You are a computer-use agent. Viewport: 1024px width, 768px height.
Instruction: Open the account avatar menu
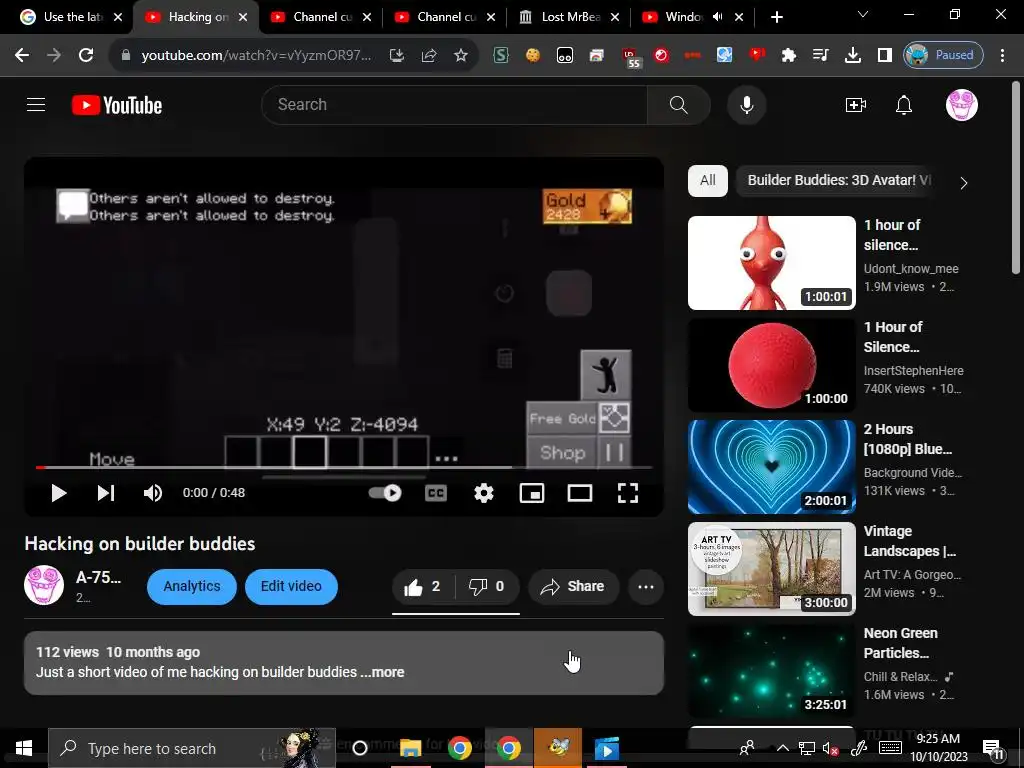[961, 104]
